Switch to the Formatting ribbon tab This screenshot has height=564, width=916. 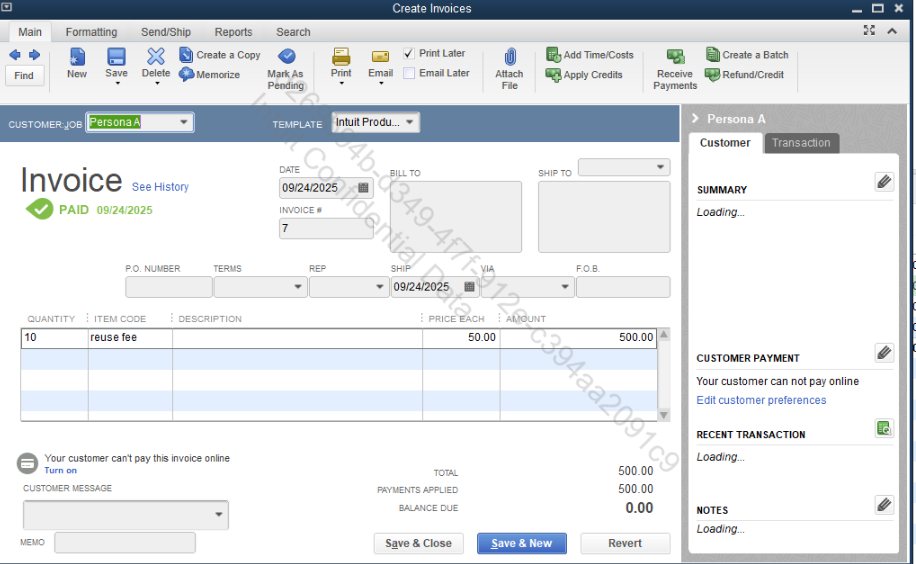(91, 32)
